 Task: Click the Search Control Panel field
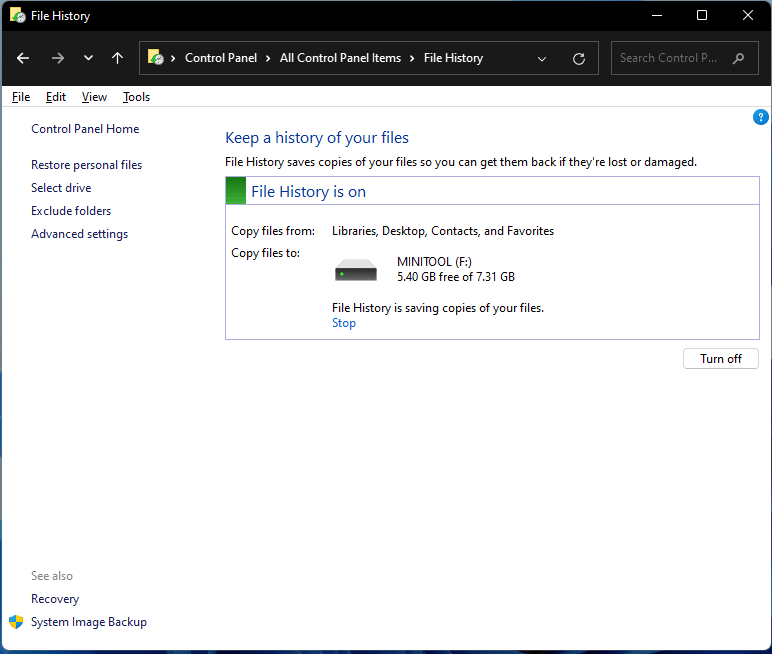coord(670,58)
